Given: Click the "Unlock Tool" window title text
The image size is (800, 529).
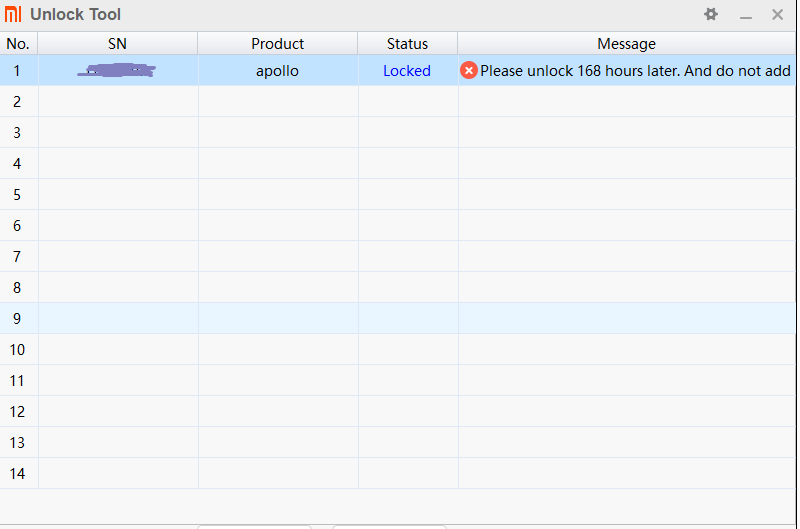Looking at the screenshot, I should click(75, 15).
